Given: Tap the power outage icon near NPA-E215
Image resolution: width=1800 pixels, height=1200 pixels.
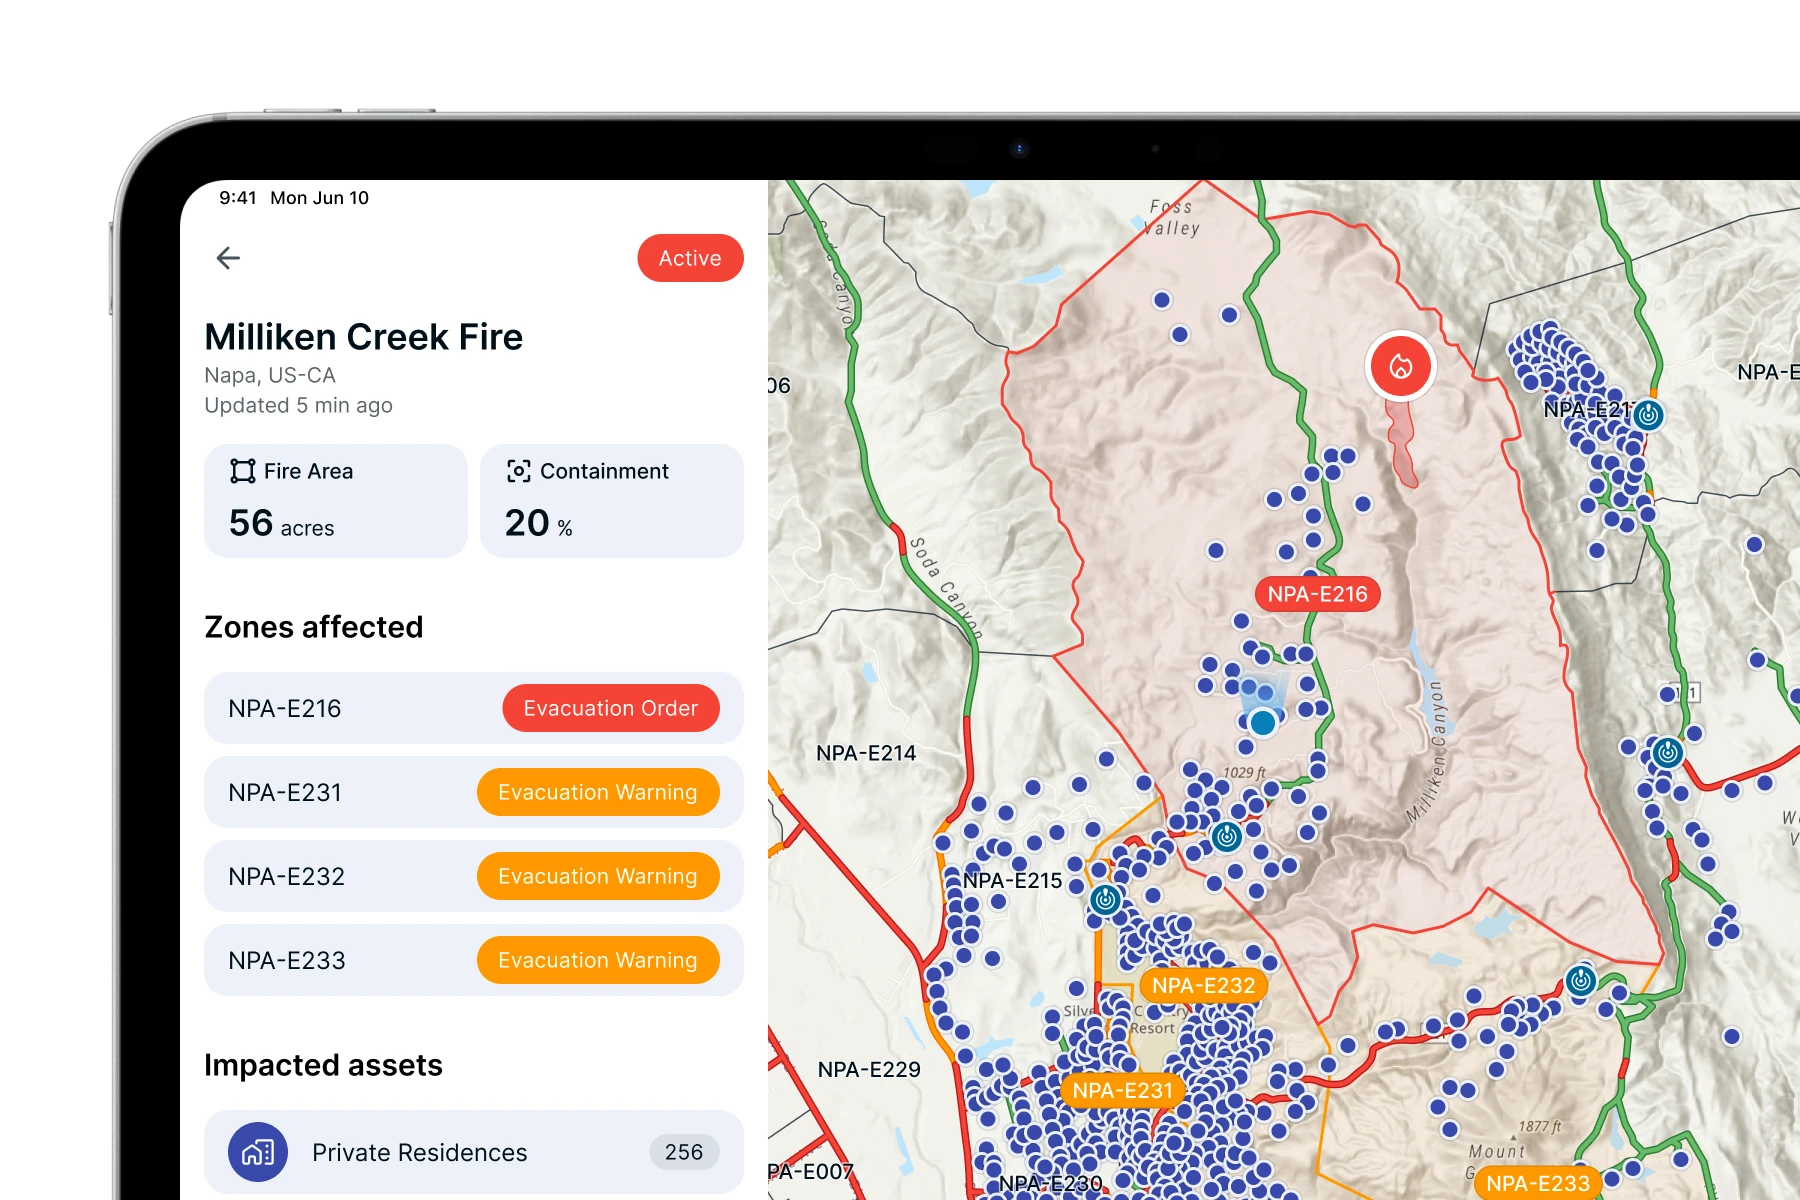Looking at the screenshot, I should [1106, 898].
